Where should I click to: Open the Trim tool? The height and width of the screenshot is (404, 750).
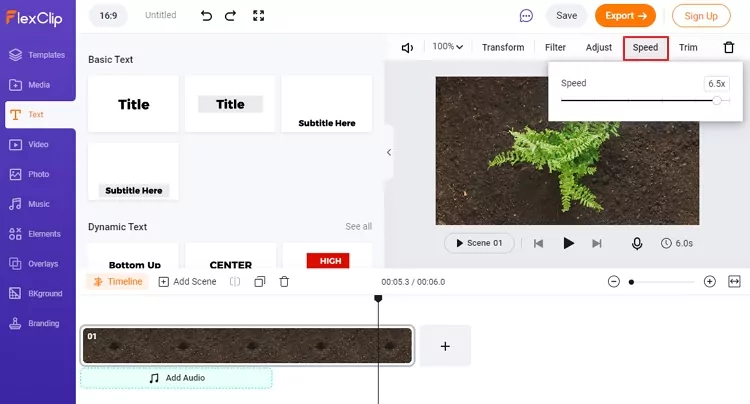(688, 47)
